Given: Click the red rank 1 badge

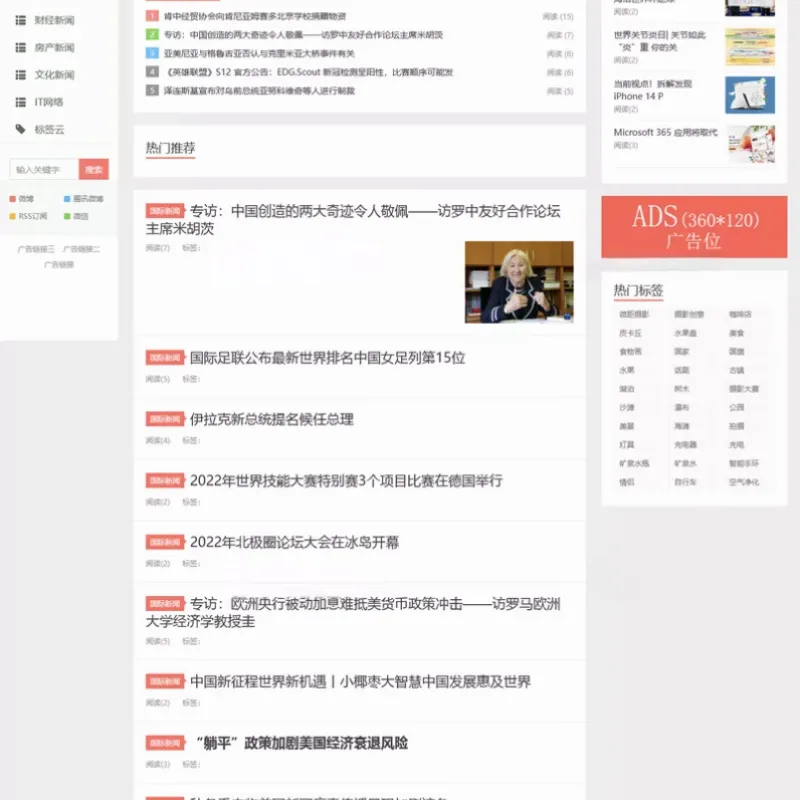Looking at the screenshot, I should (152, 16).
